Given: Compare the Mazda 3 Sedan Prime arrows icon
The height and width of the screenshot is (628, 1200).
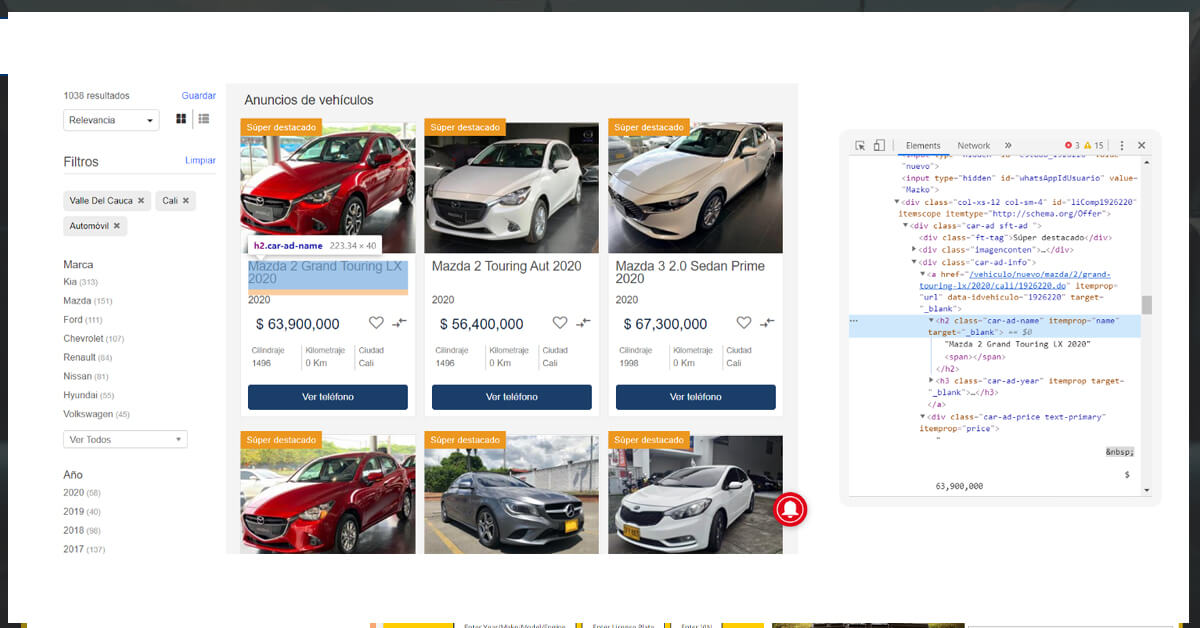Looking at the screenshot, I should click(x=767, y=323).
